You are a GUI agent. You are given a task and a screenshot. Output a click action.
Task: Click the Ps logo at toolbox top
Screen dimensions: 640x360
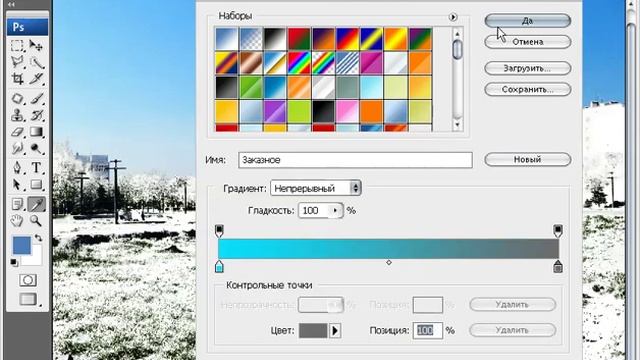pos(27,27)
